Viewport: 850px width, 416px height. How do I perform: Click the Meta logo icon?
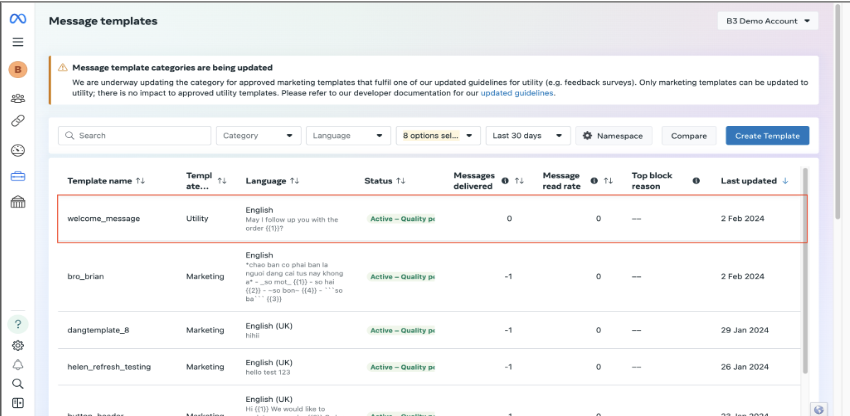[17, 19]
